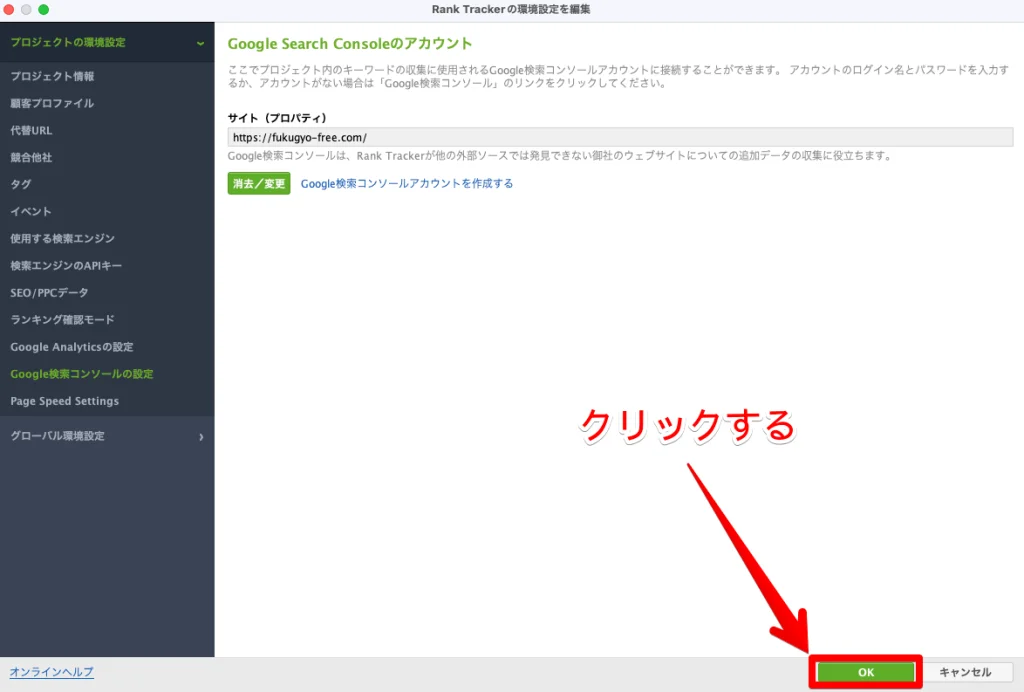
Task: Open イベント settings
Action: tap(31, 212)
